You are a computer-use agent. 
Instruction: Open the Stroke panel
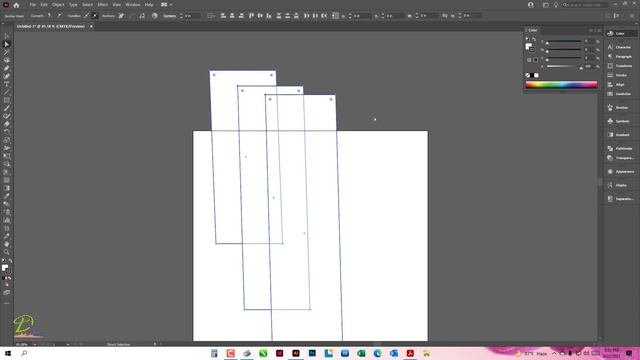tap(620, 75)
